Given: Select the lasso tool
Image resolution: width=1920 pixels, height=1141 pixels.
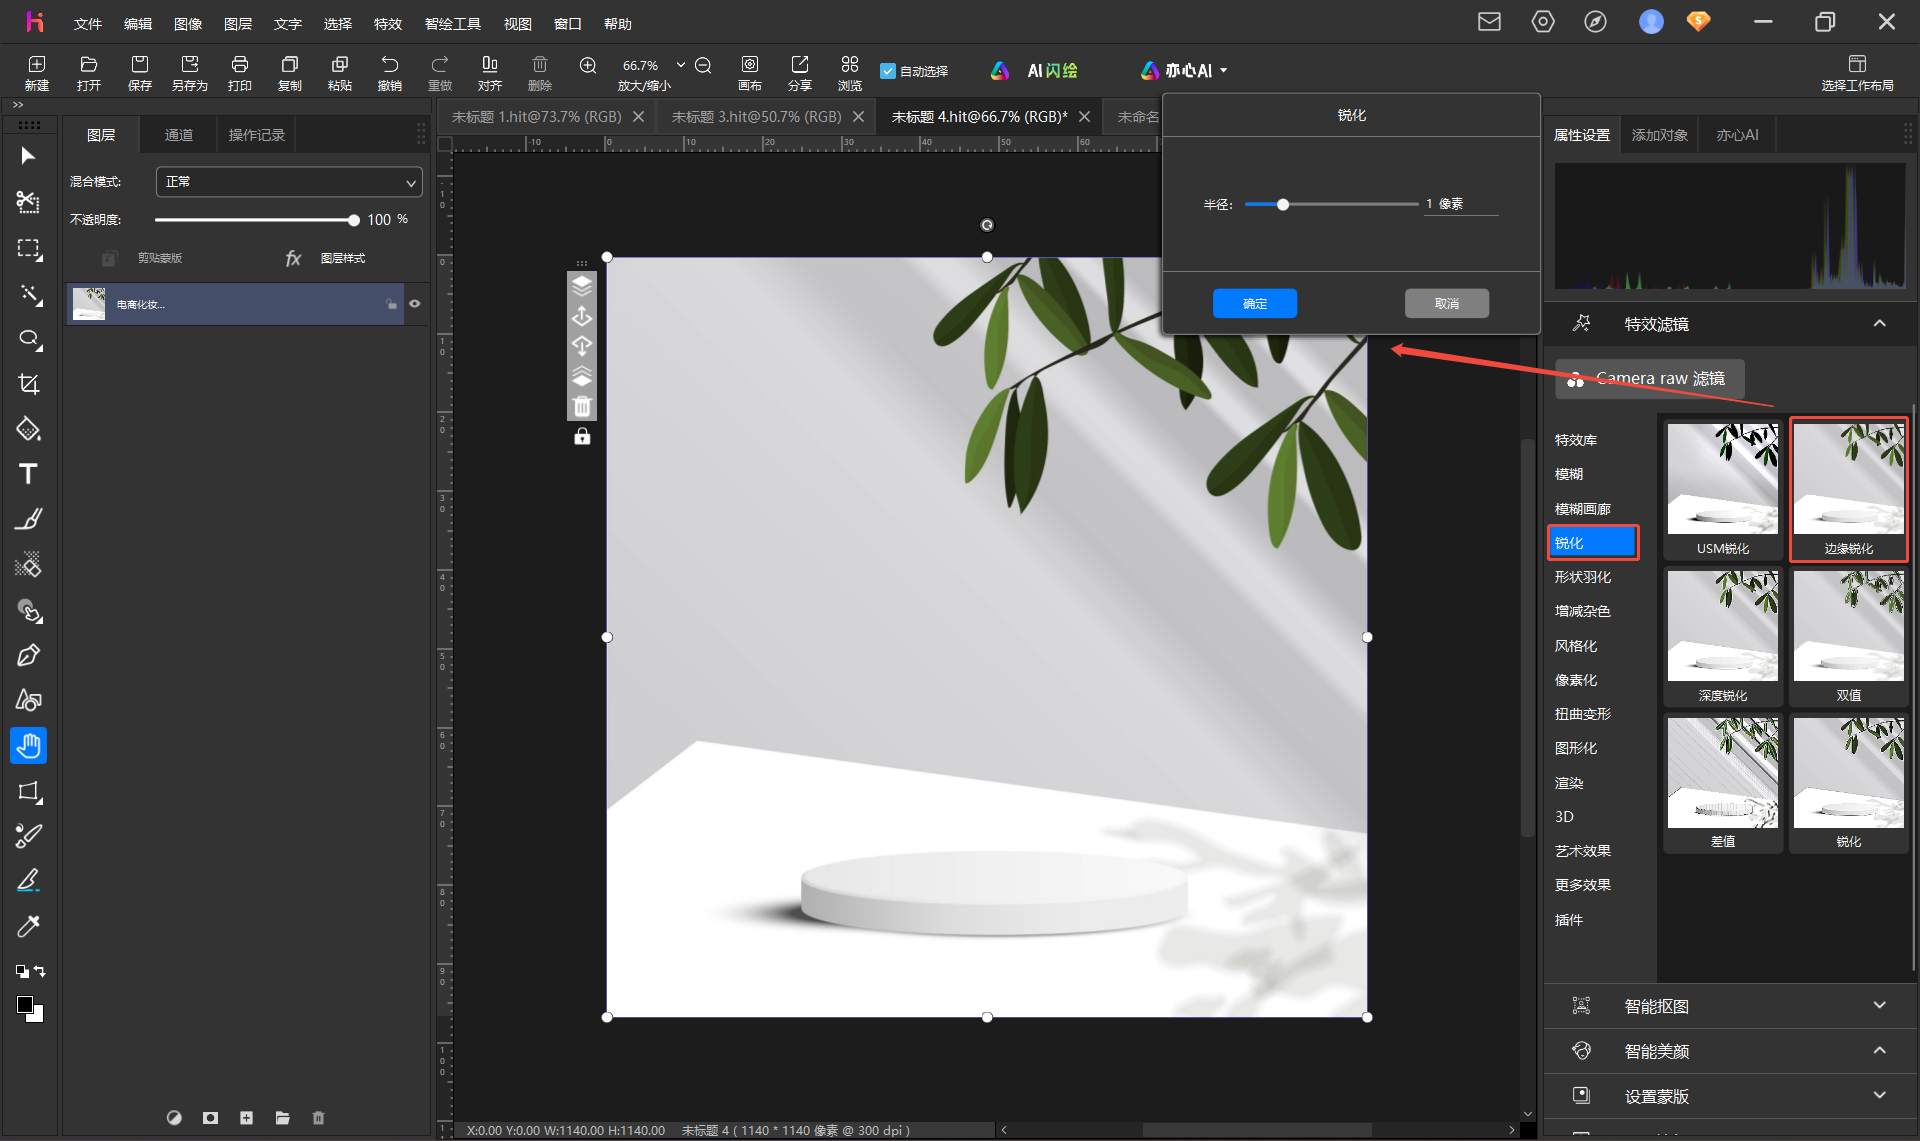Looking at the screenshot, I should pos(28,339).
